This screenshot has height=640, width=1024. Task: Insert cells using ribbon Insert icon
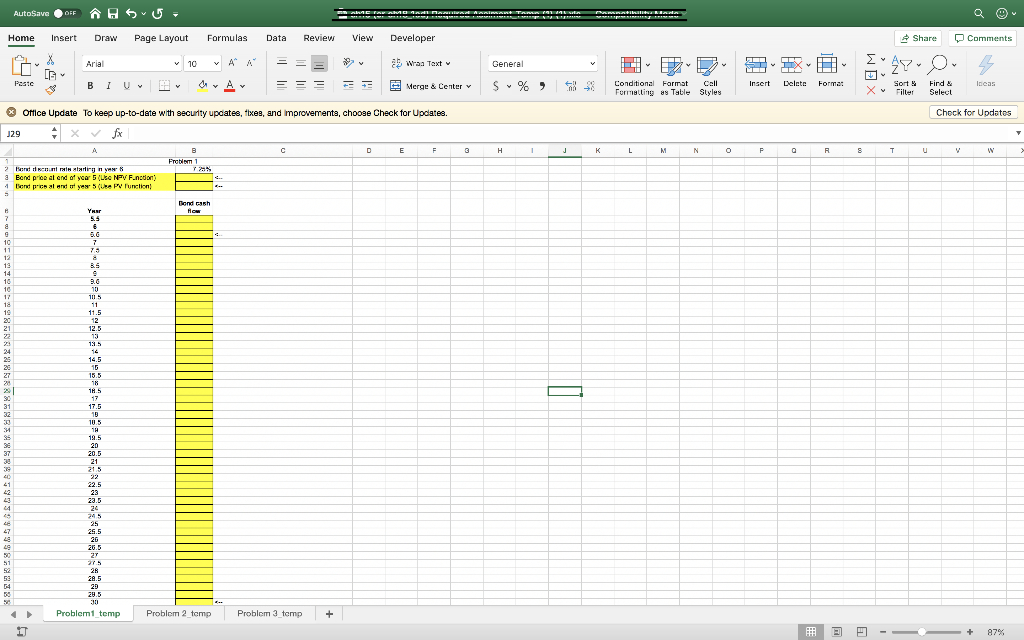point(756,65)
